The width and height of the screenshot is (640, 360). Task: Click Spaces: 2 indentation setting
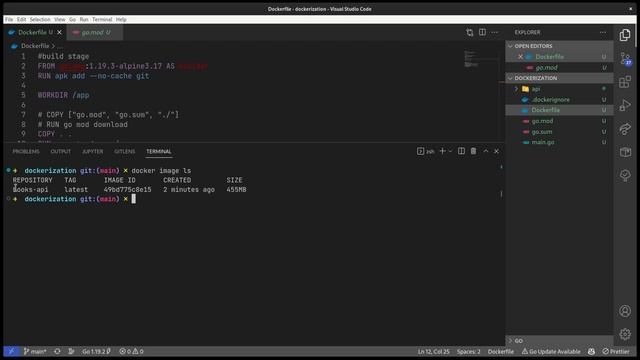468,351
